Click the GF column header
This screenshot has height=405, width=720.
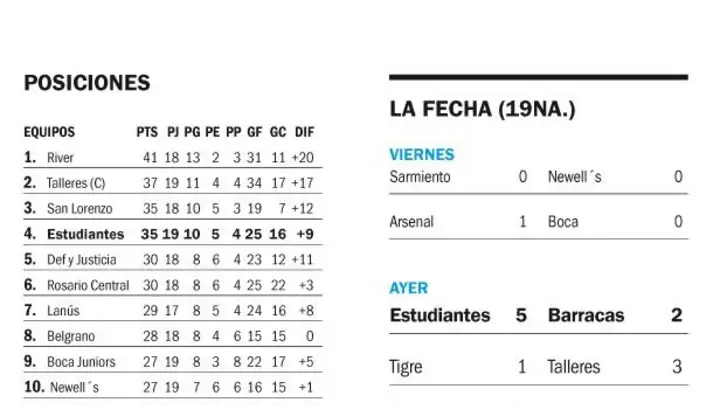[x=255, y=132]
